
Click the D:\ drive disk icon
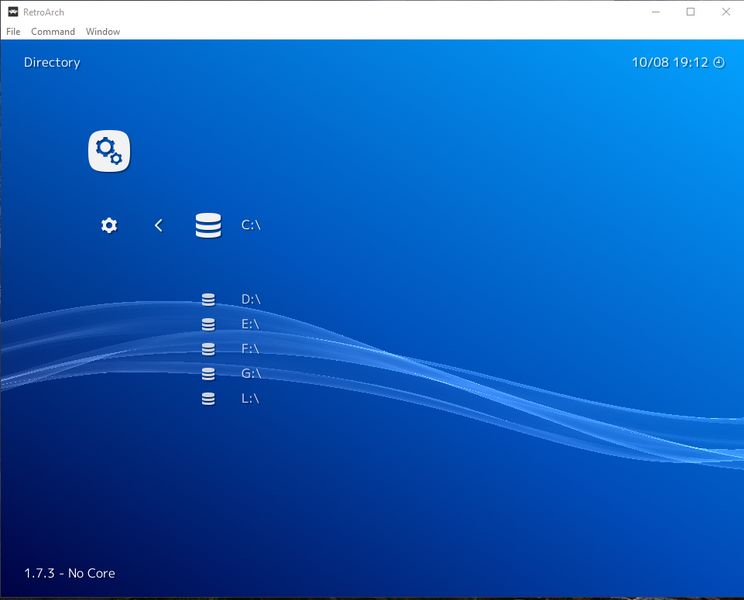tap(208, 299)
